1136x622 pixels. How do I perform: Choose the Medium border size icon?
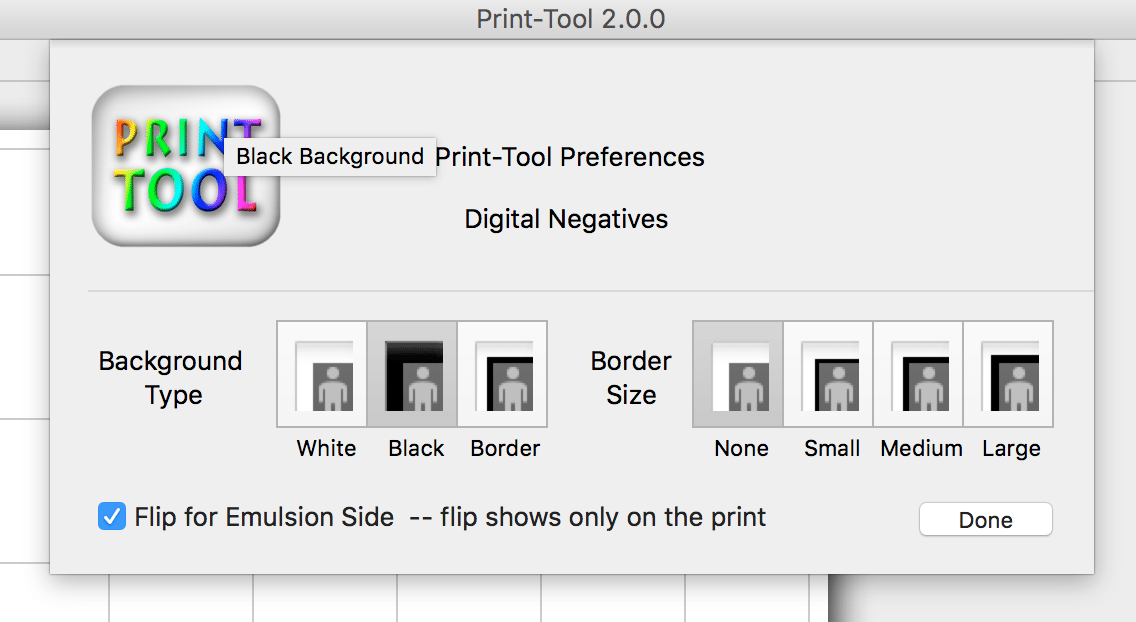[918, 374]
